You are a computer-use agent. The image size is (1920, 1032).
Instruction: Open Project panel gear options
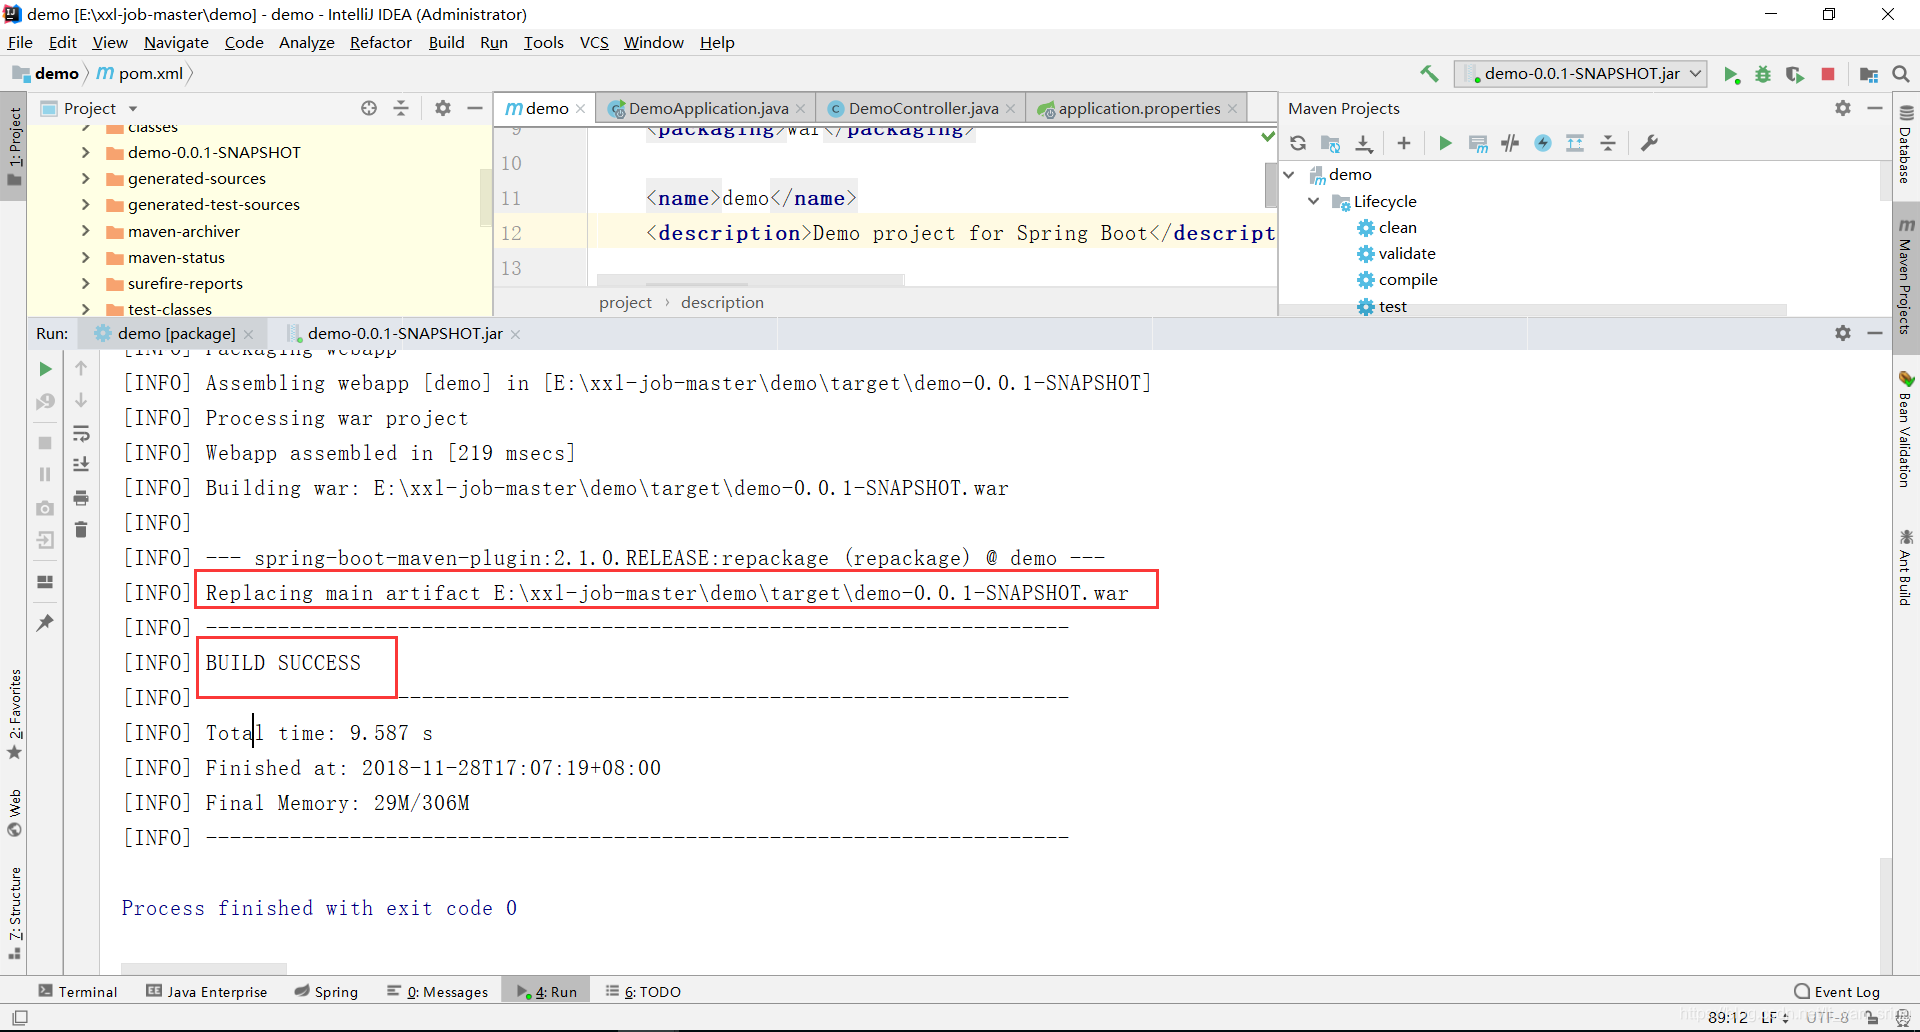point(443,108)
